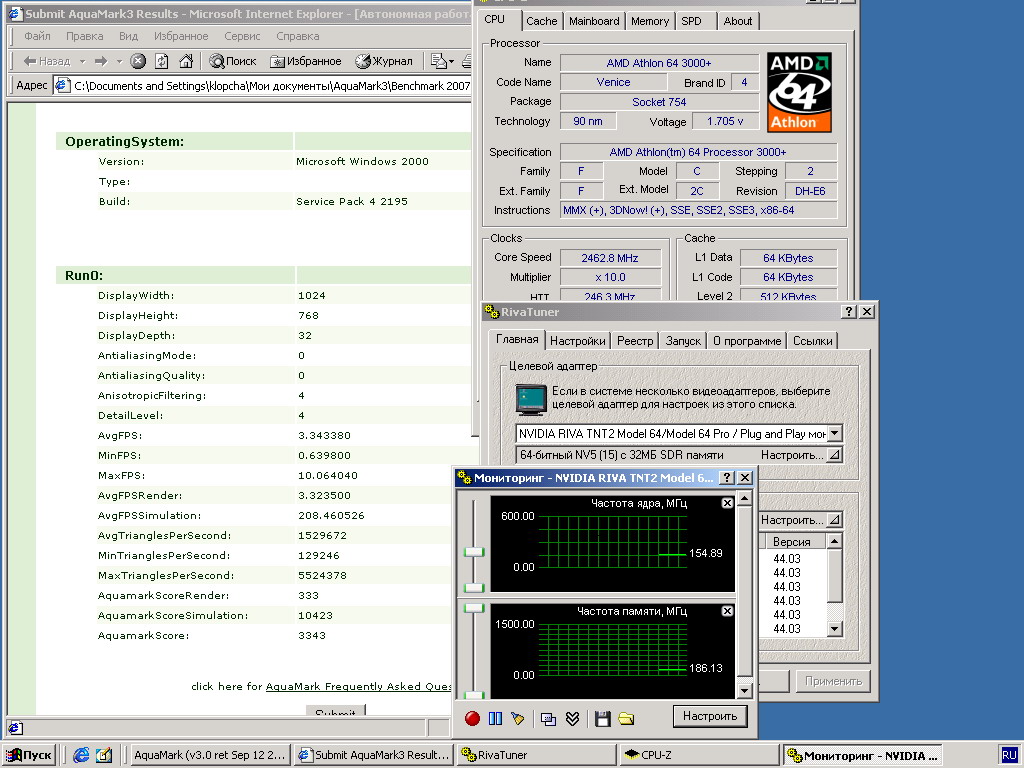Switch to CPU-Z taskbar button
This screenshot has height=768, width=1024.
pos(699,755)
